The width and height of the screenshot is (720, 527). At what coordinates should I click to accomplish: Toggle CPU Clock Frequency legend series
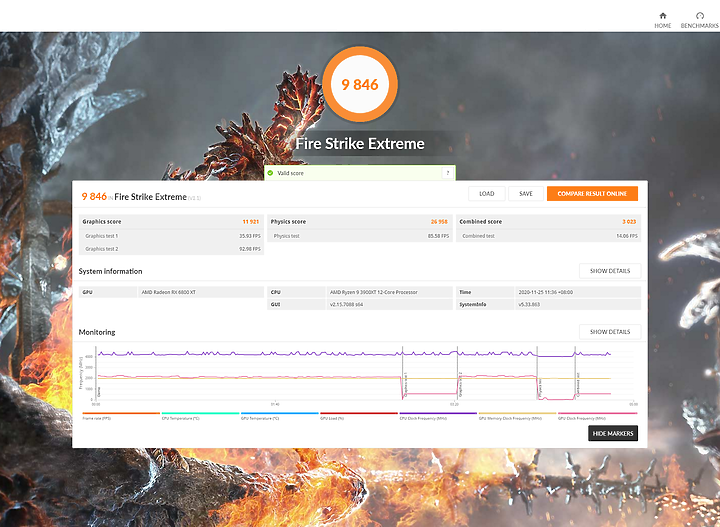coord(438,416)
